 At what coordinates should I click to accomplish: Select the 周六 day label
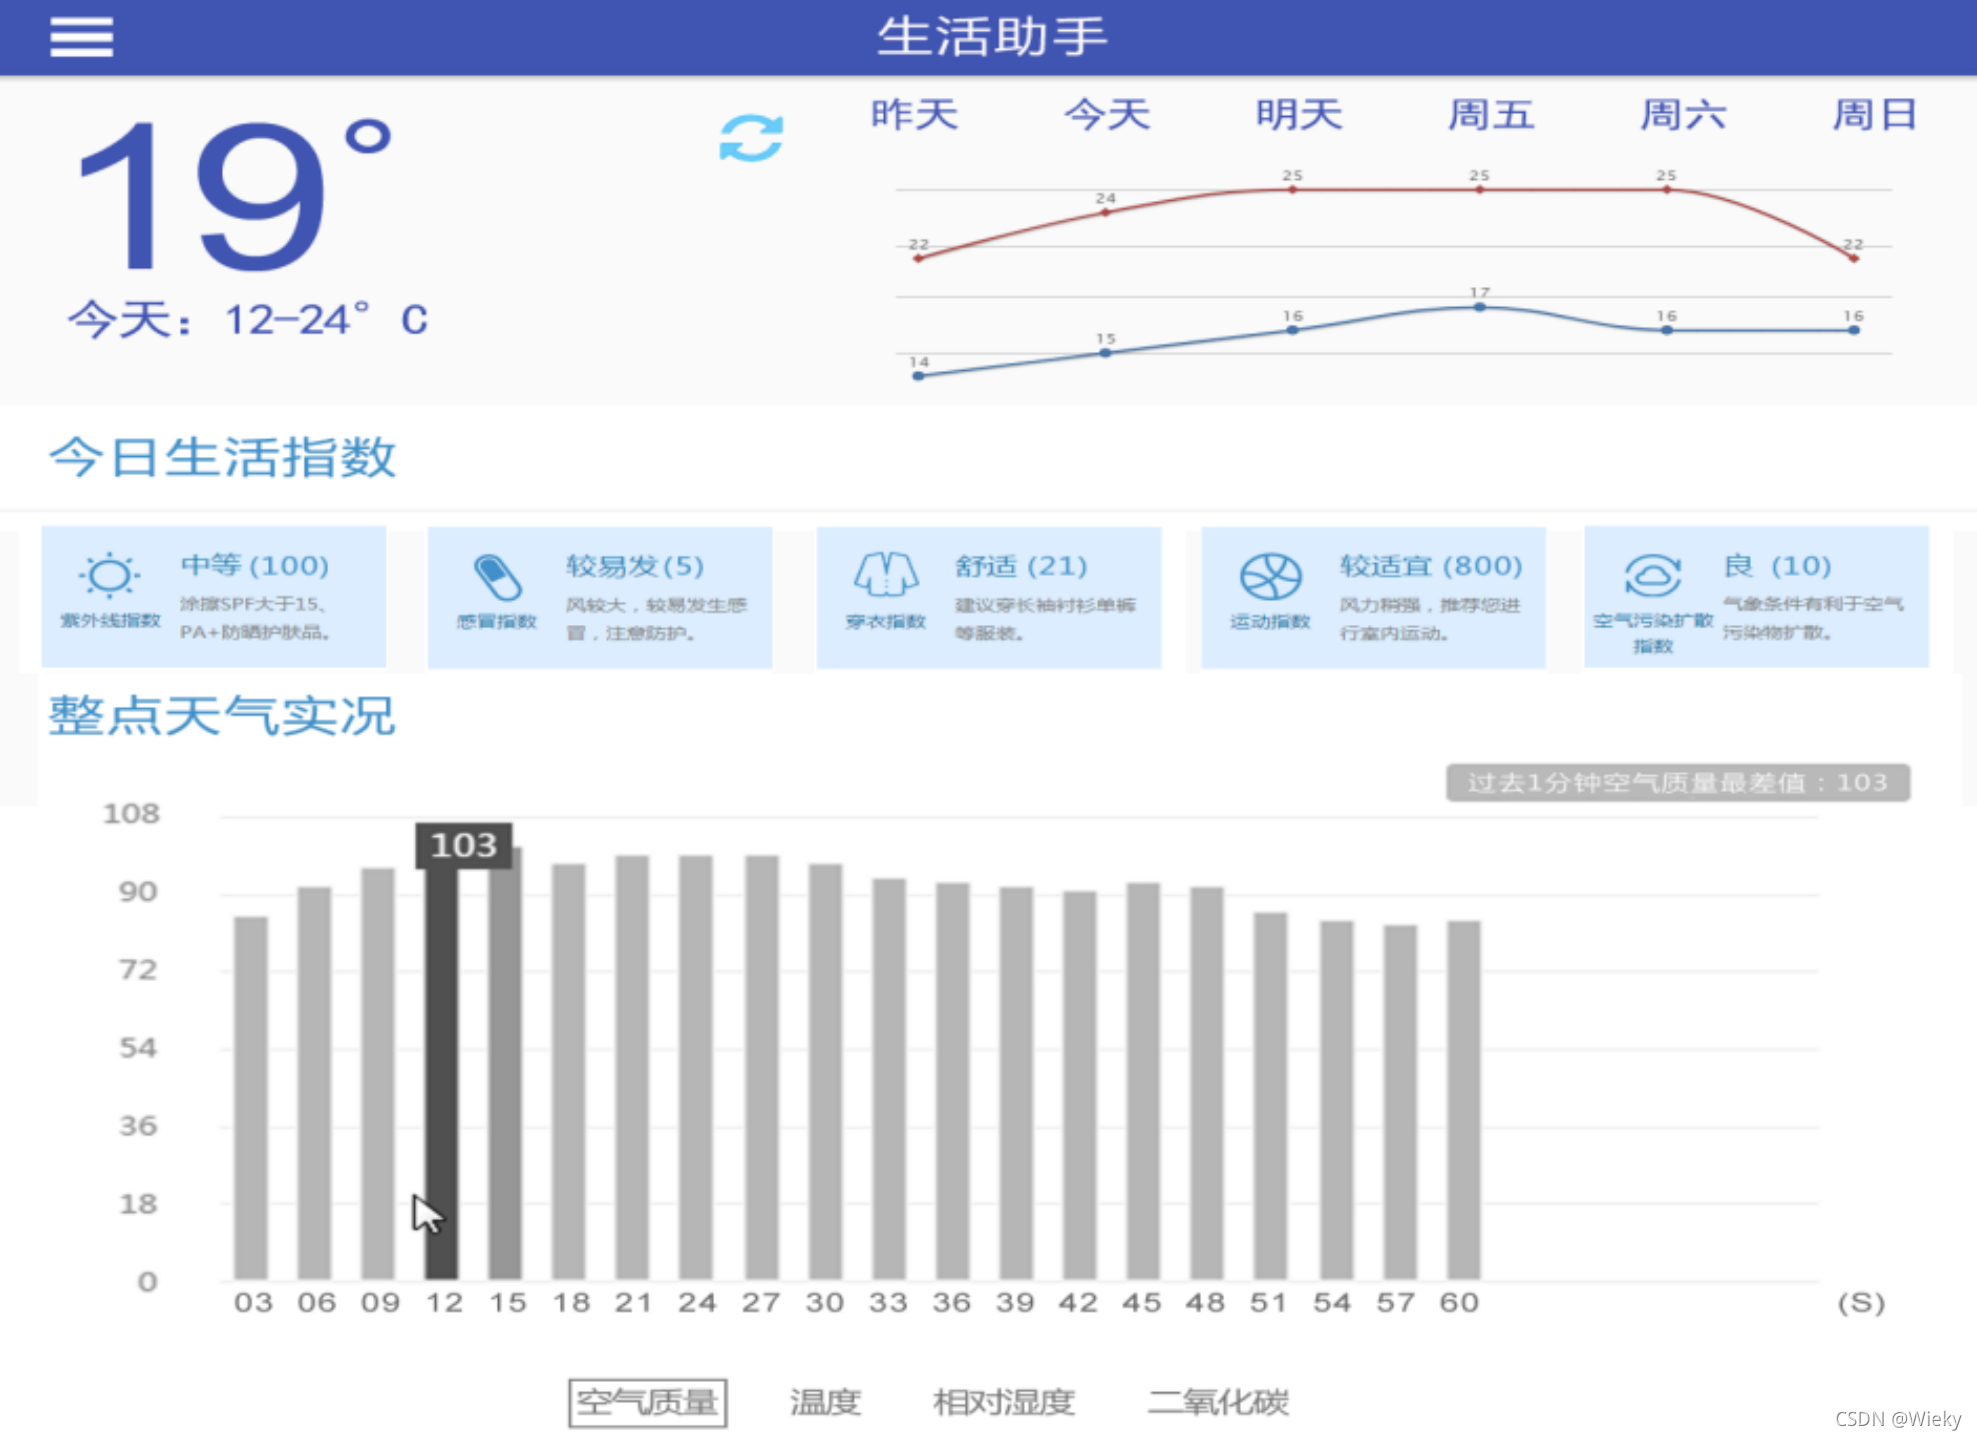point(1682,114)
